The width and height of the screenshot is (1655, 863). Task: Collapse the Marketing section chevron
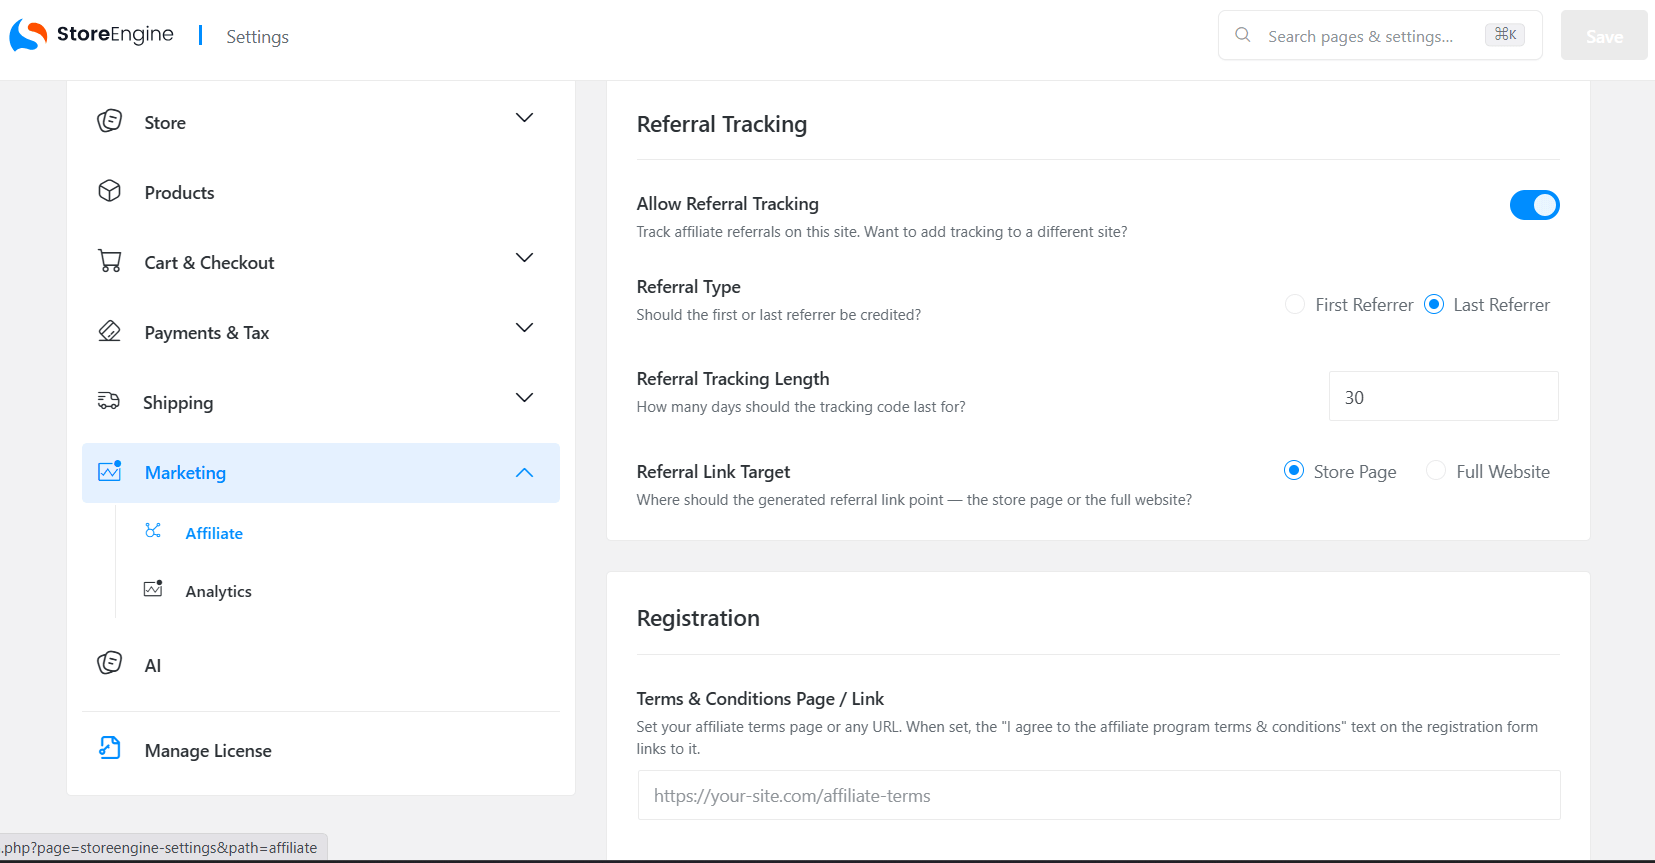click(524, 473)
